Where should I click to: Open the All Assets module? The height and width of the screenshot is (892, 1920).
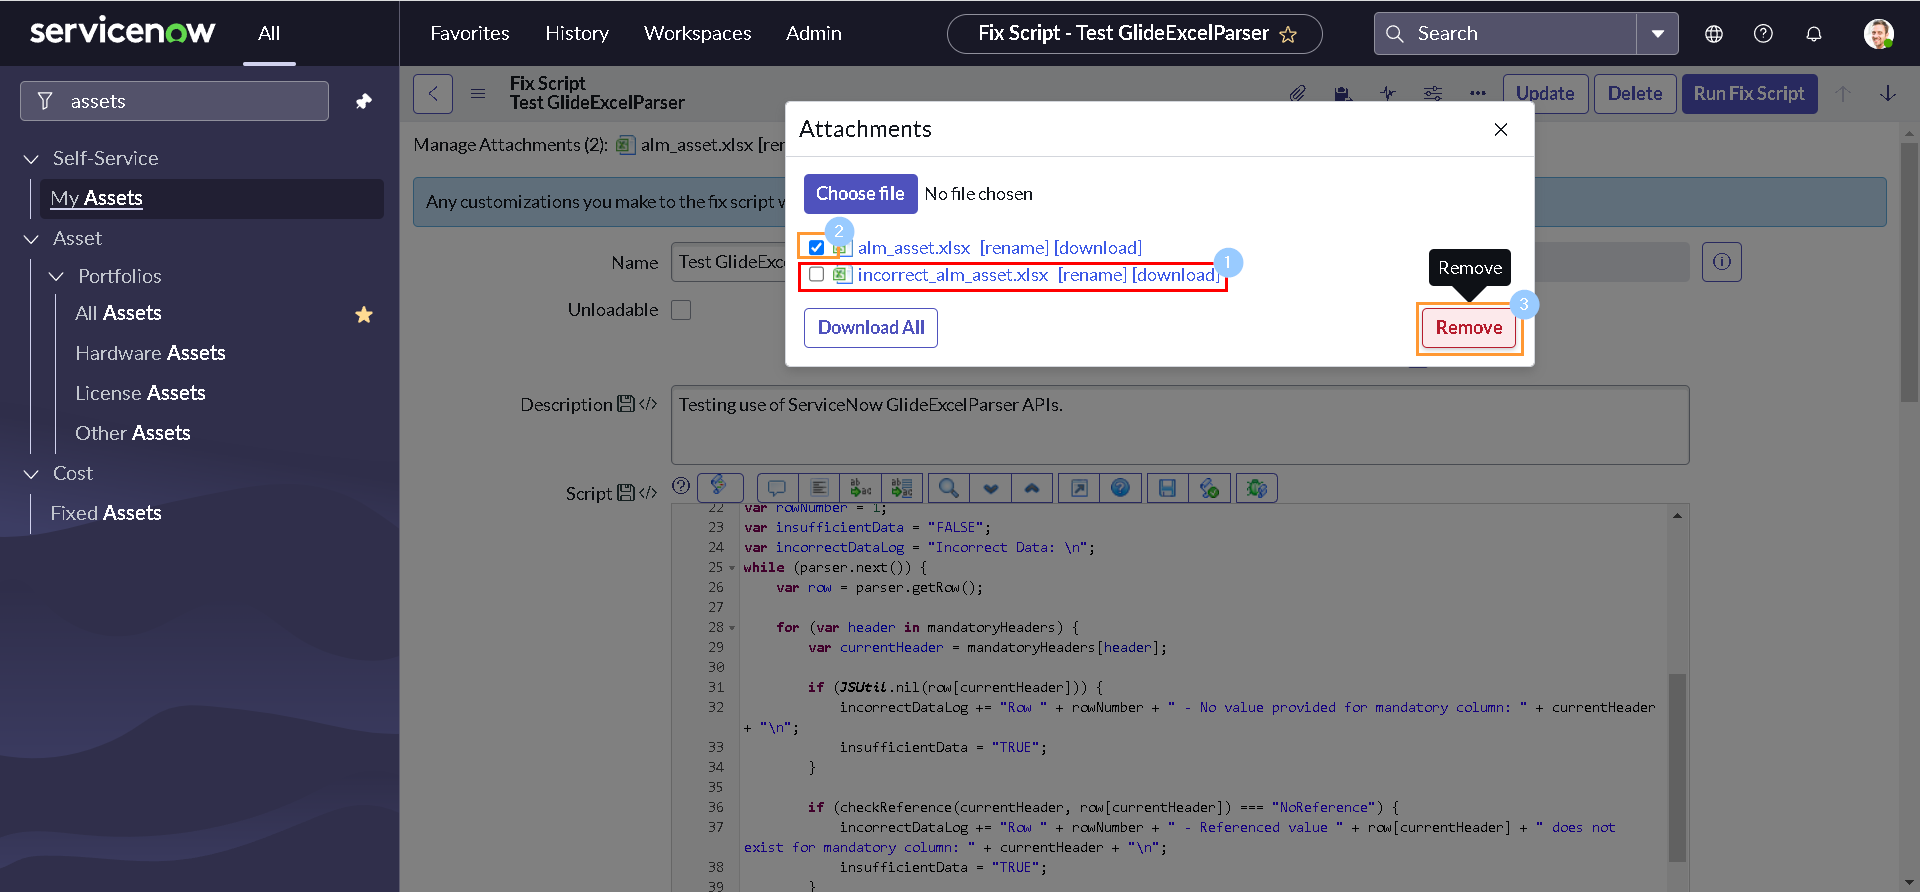tap(118, 313)
